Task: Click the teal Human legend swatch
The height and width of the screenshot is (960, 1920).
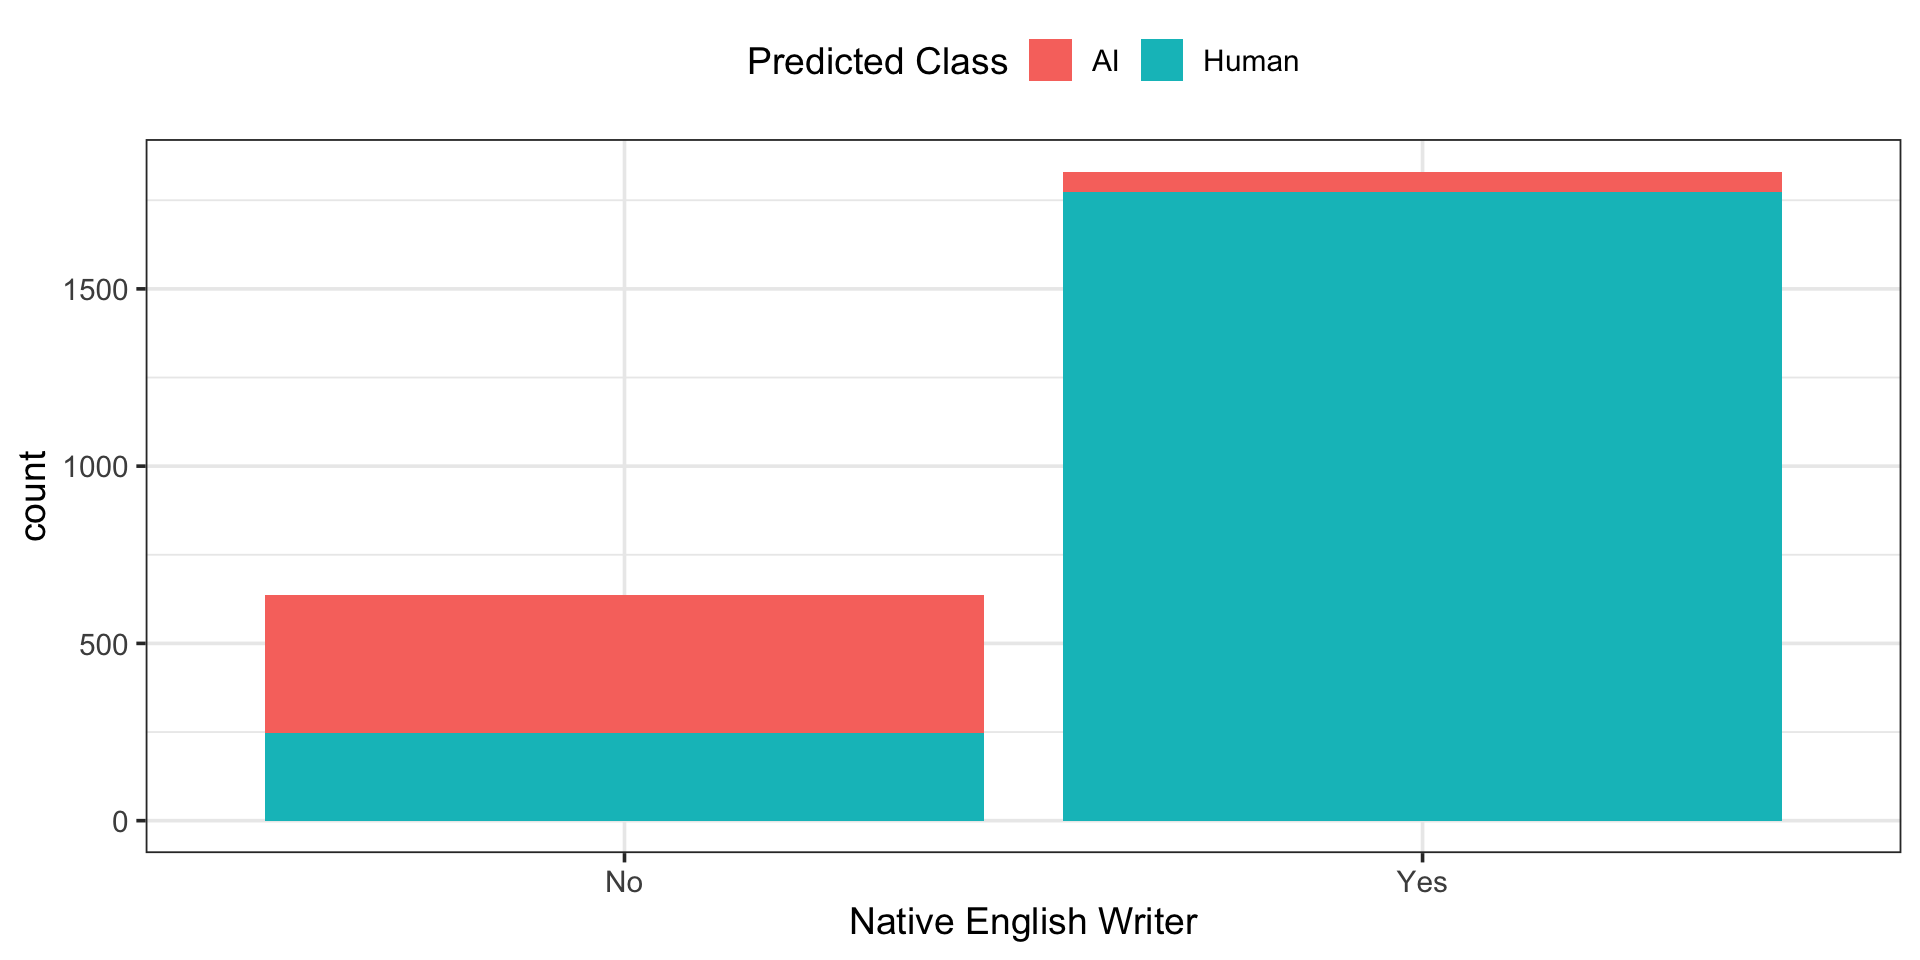Action: [x=1161, y=61]
